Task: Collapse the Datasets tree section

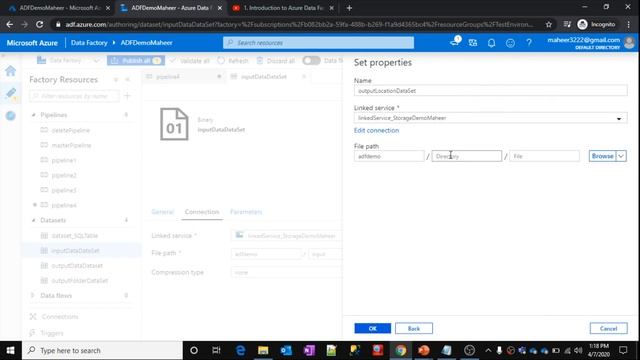Action: point(33,220)
